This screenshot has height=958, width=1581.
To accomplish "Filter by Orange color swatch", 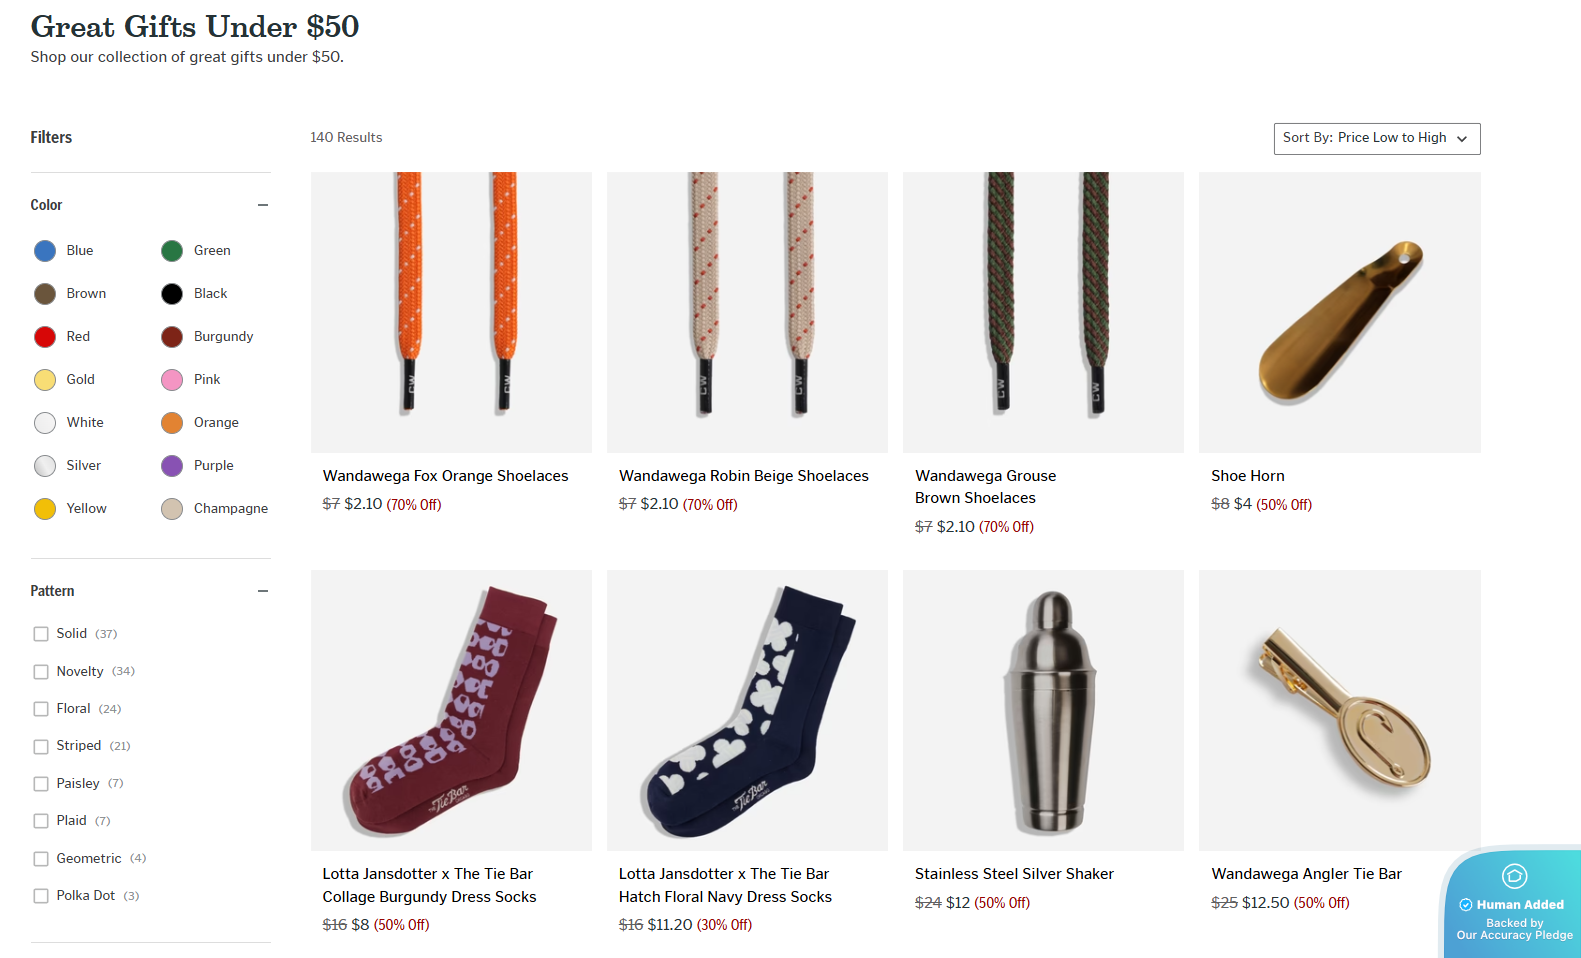I will point(172,423).
